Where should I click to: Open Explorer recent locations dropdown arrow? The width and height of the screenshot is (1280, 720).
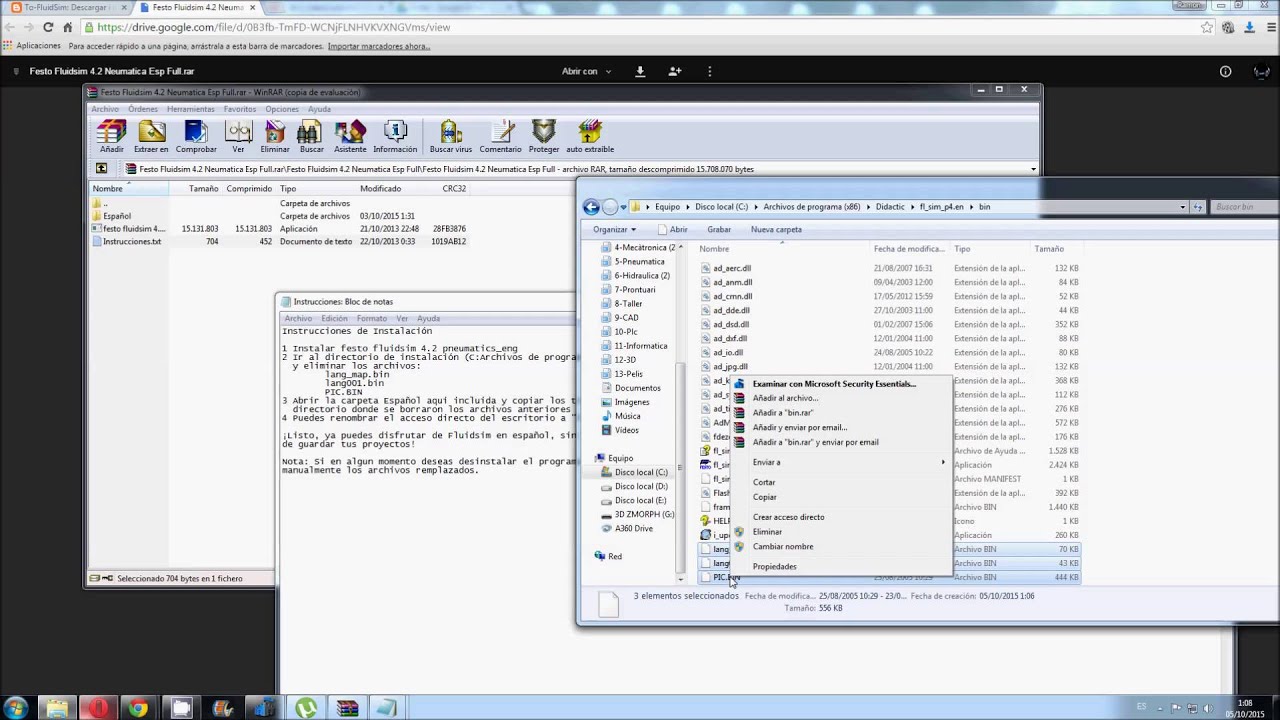click(623, 207)
